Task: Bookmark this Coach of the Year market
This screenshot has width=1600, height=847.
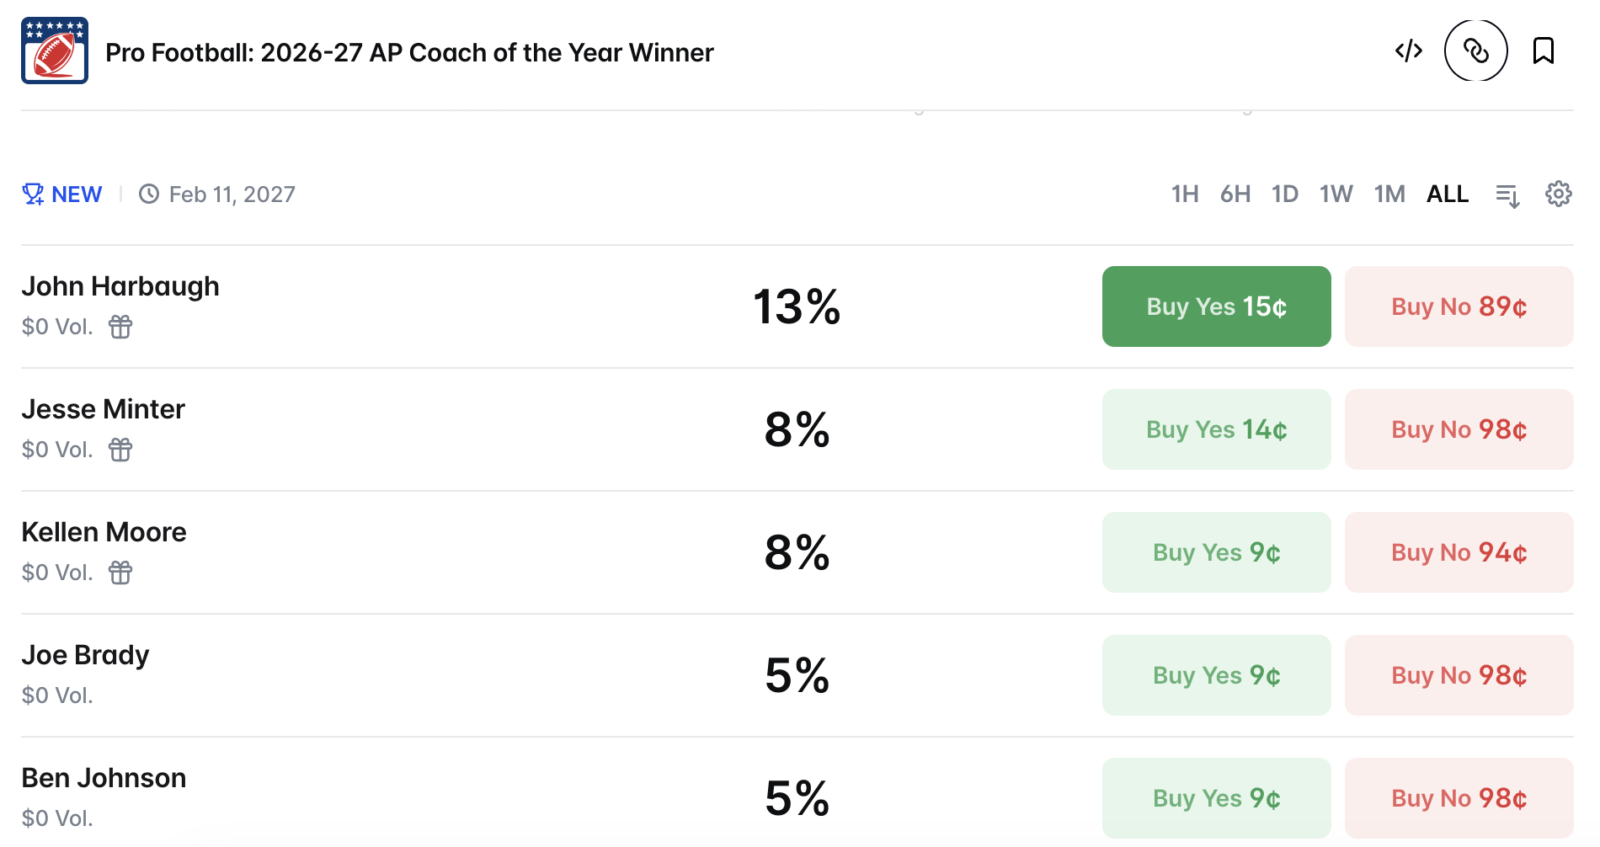Action: 1543,51
